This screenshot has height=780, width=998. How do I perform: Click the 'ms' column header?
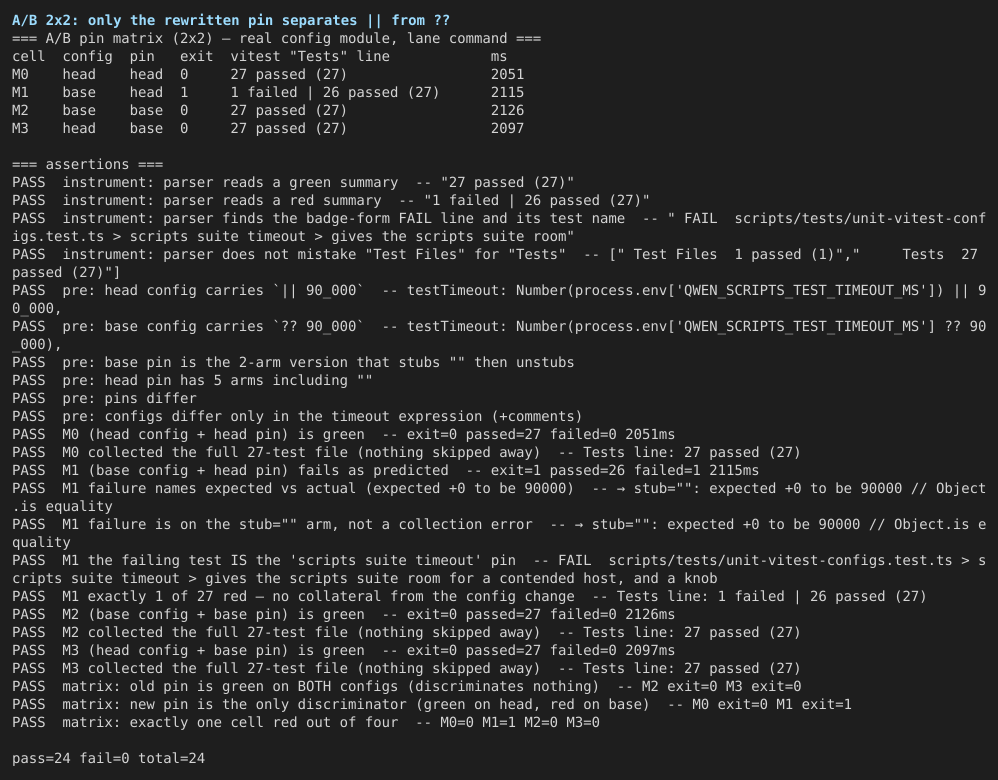pyautogui.click(x=498, y=57)
